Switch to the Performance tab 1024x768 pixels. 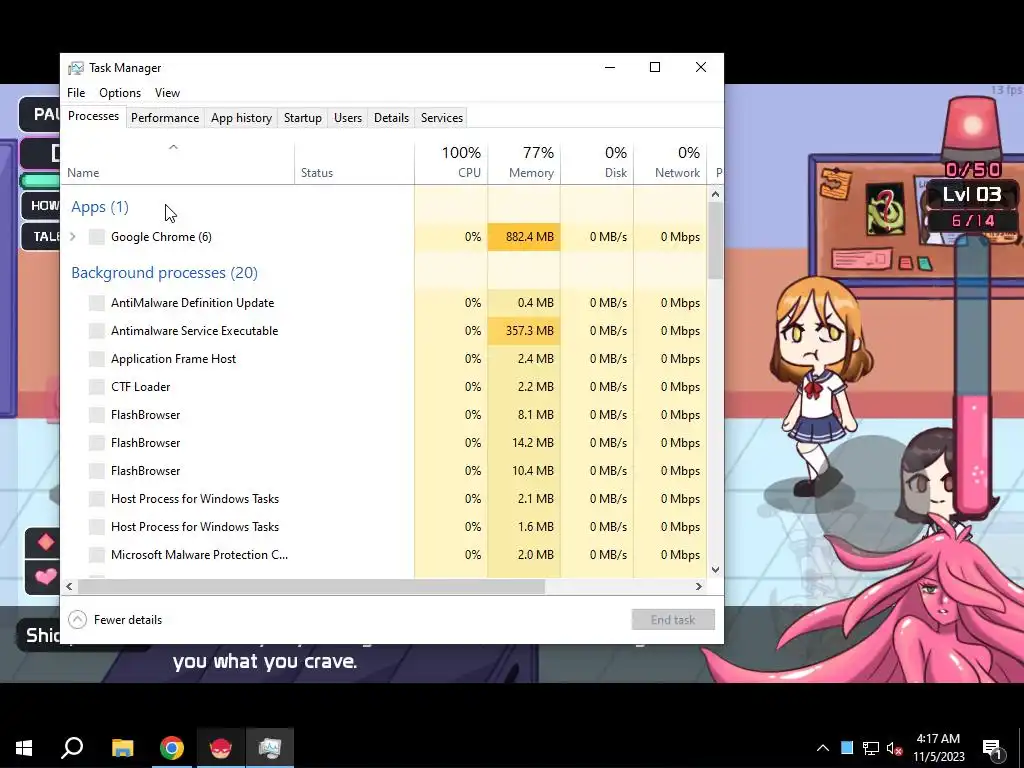[165, 118]
